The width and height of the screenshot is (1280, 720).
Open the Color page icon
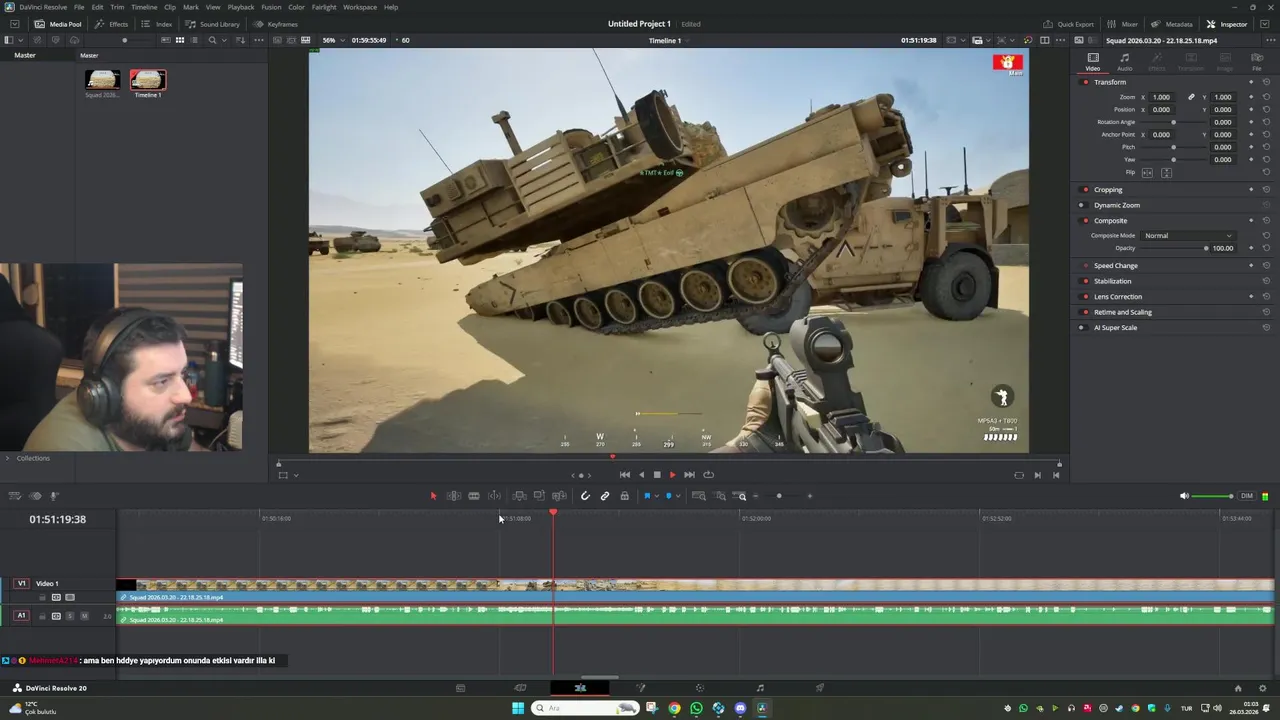coord(700,688)
